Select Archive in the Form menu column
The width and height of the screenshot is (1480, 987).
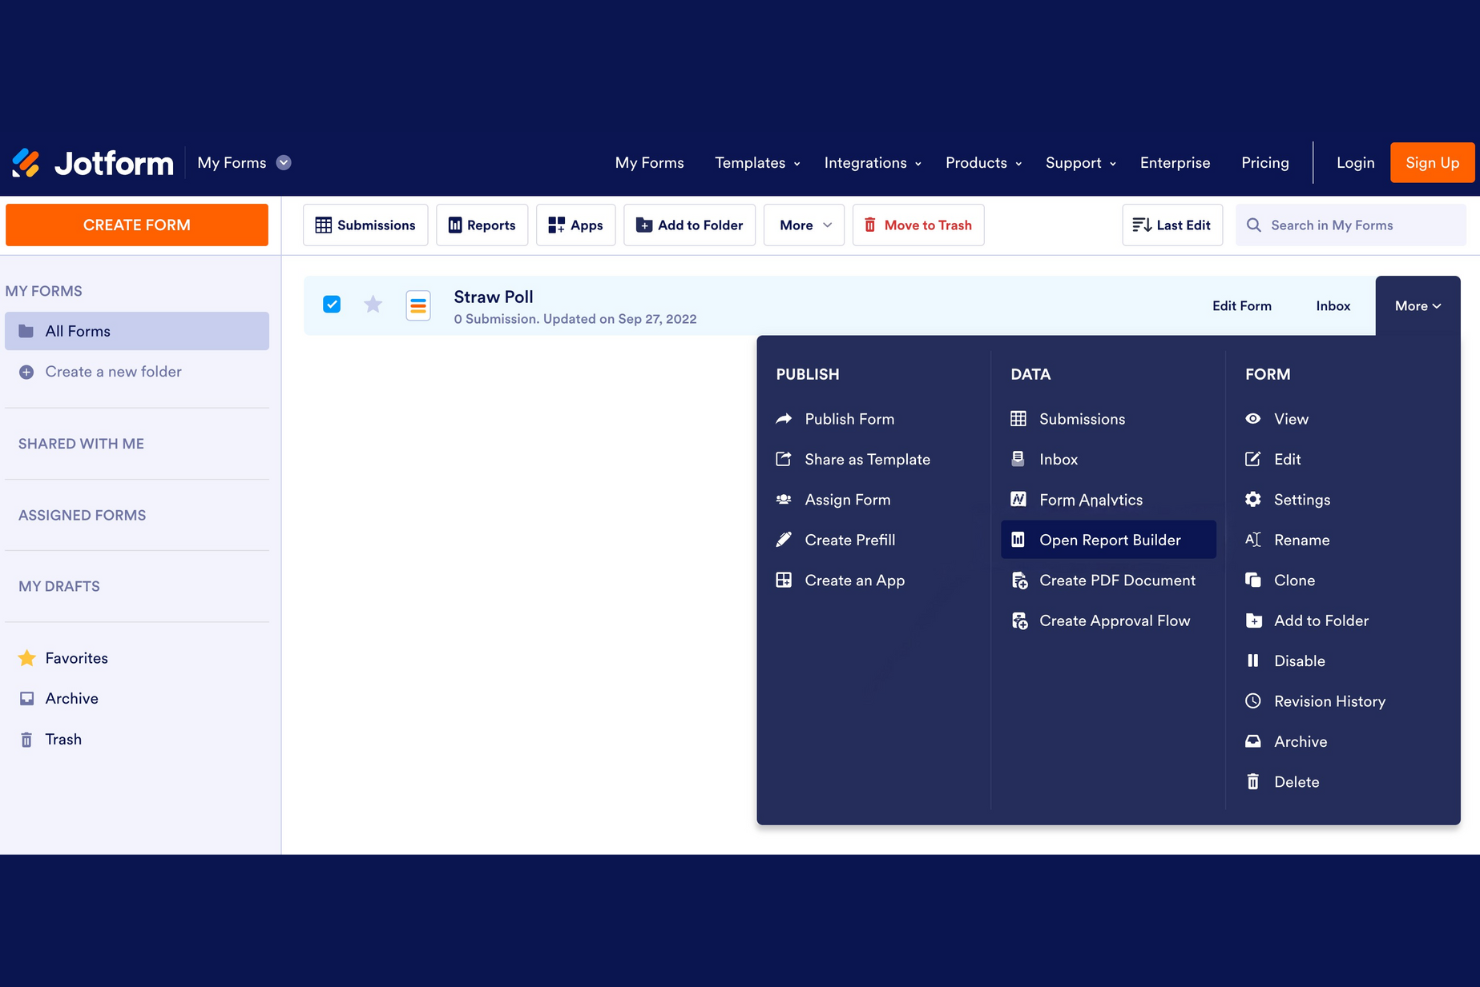(1300, 742)
